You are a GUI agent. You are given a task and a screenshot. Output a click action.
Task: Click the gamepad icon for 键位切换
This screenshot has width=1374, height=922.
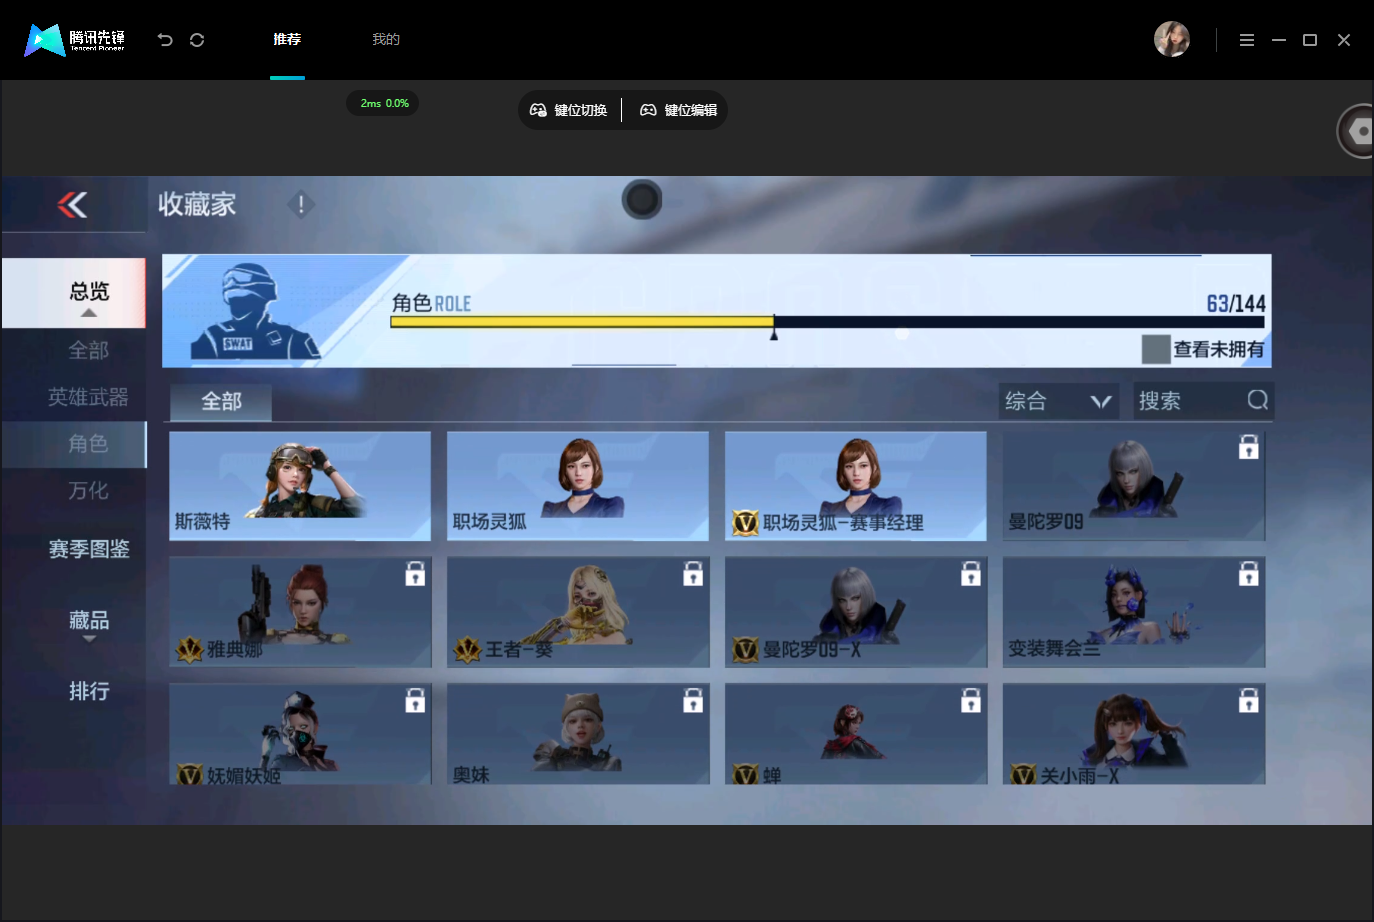(x=538, y=110)
